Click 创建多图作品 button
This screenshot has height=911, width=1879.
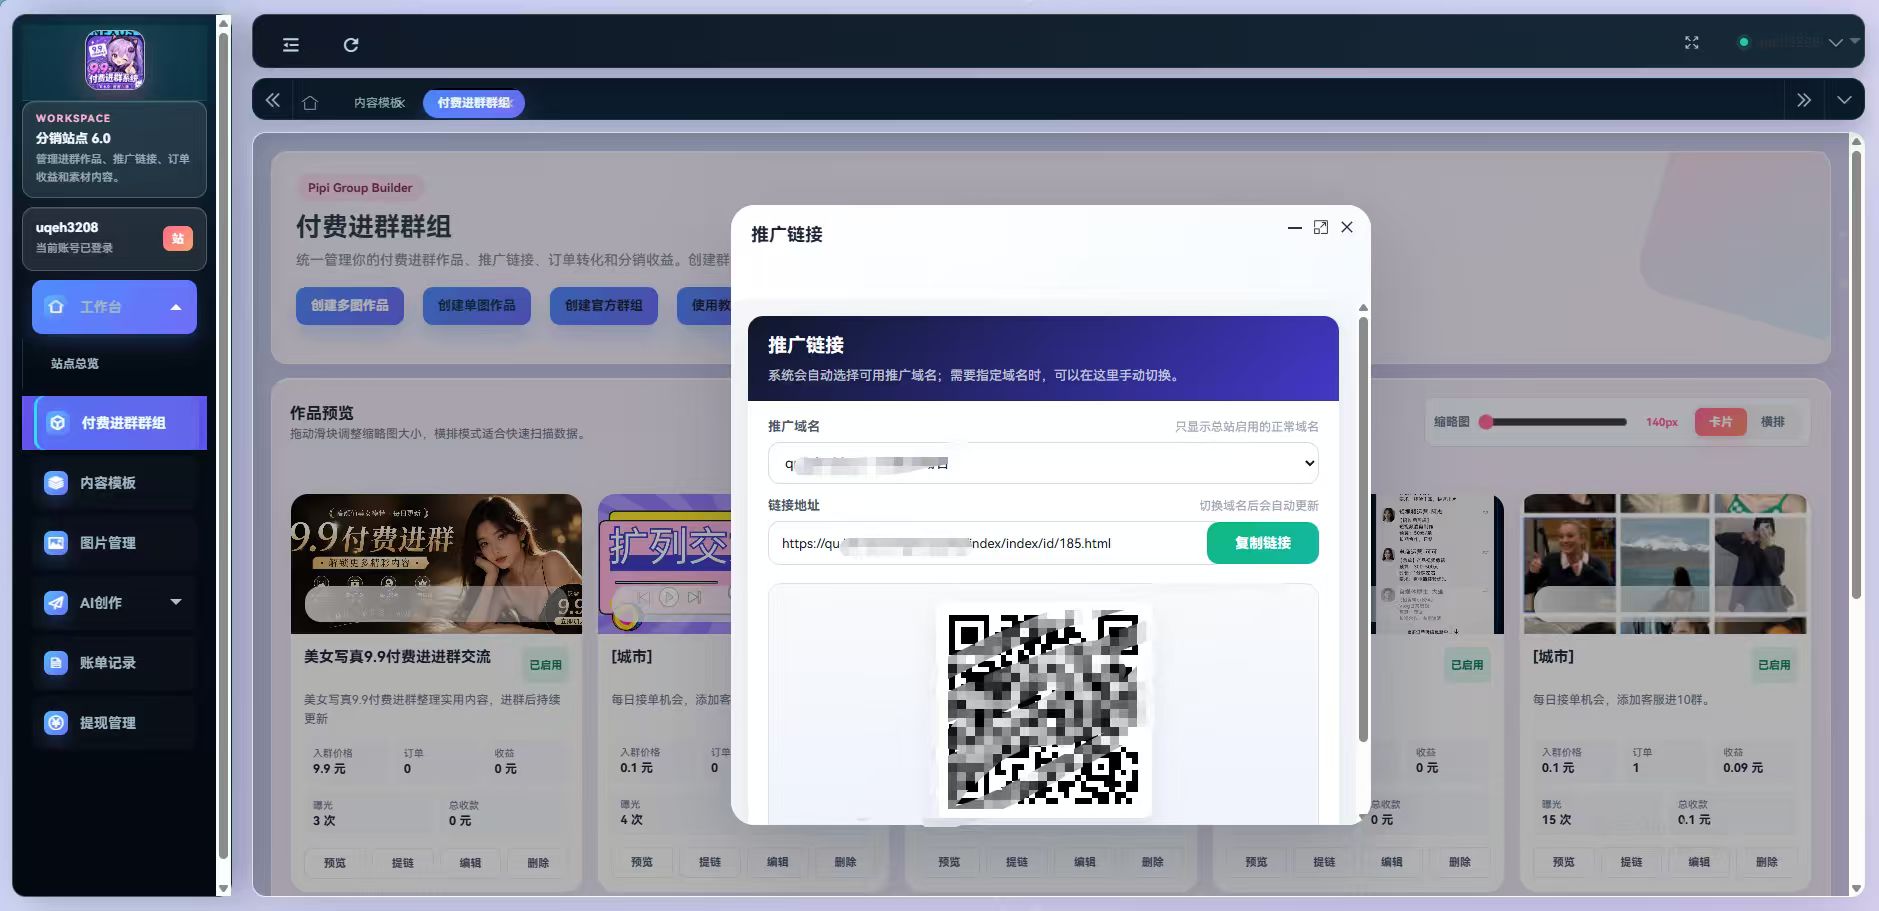coord(349,305)
